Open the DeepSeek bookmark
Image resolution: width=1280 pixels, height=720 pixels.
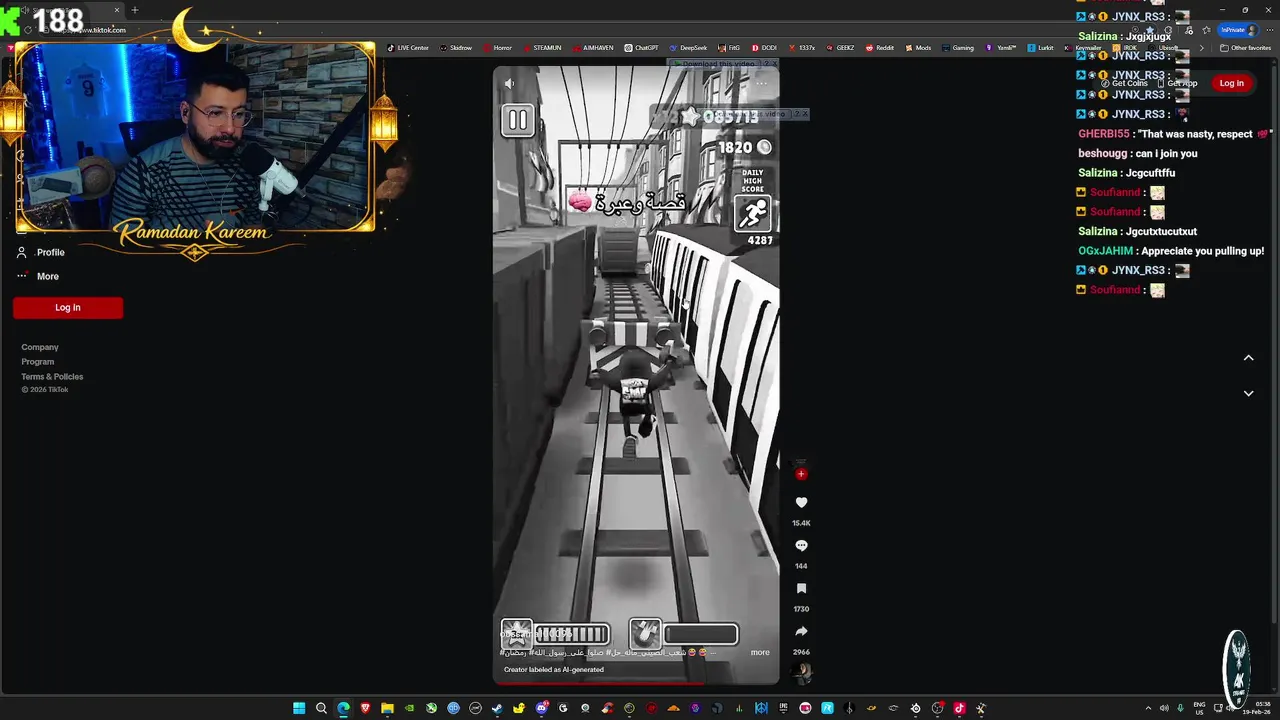point(688,47)
